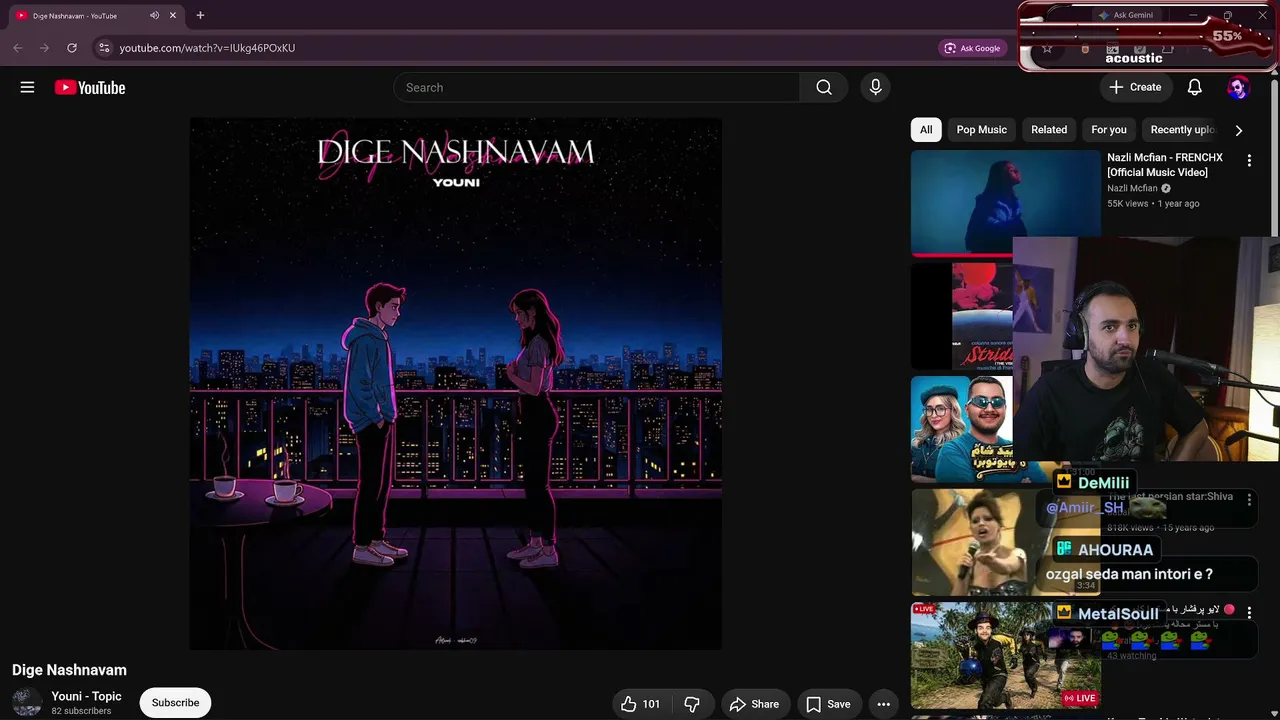The image size is (1280, 720).
Task: Click the Dige Nashnavam video player
Action: (x=456, y=384)
